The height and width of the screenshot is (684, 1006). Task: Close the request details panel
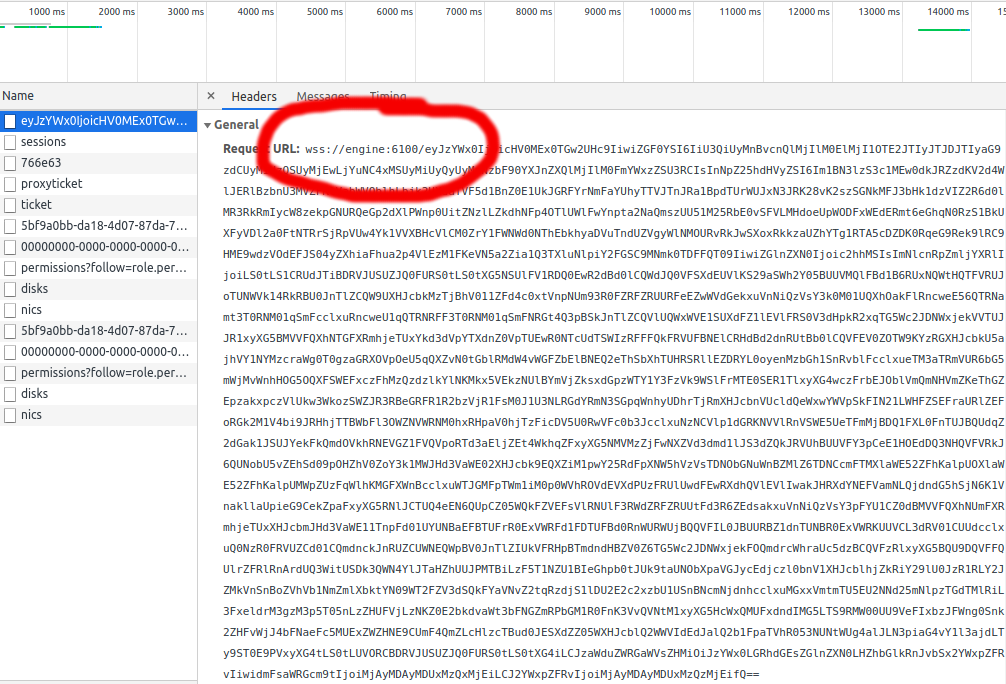click(211, 97)
